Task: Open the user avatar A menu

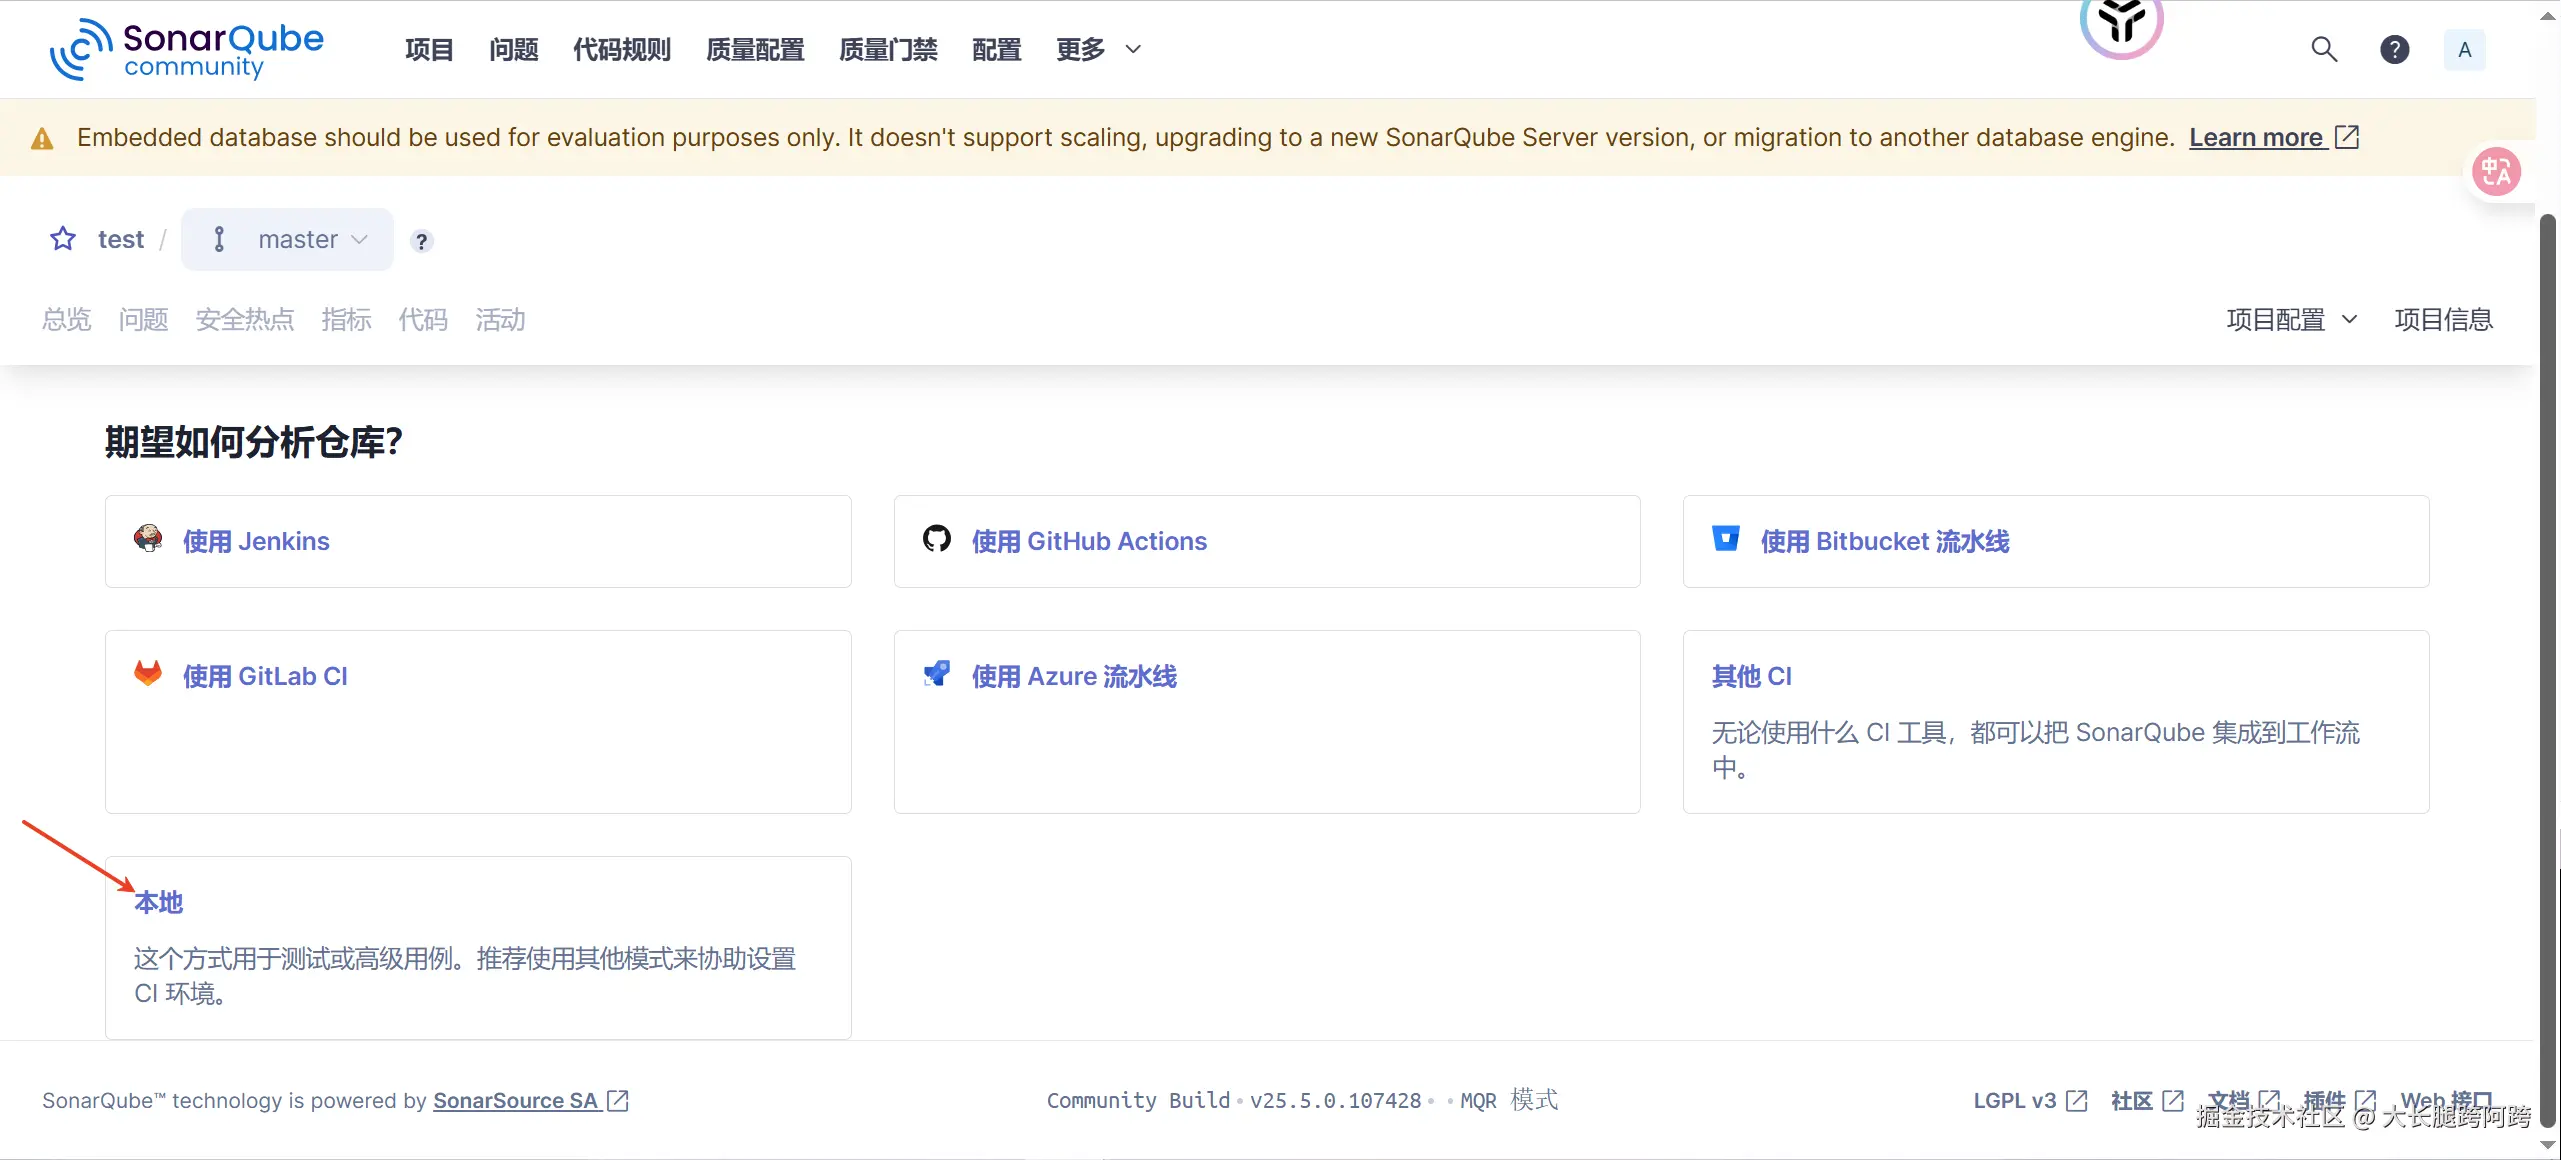Action: click(x=2464, y=49)
